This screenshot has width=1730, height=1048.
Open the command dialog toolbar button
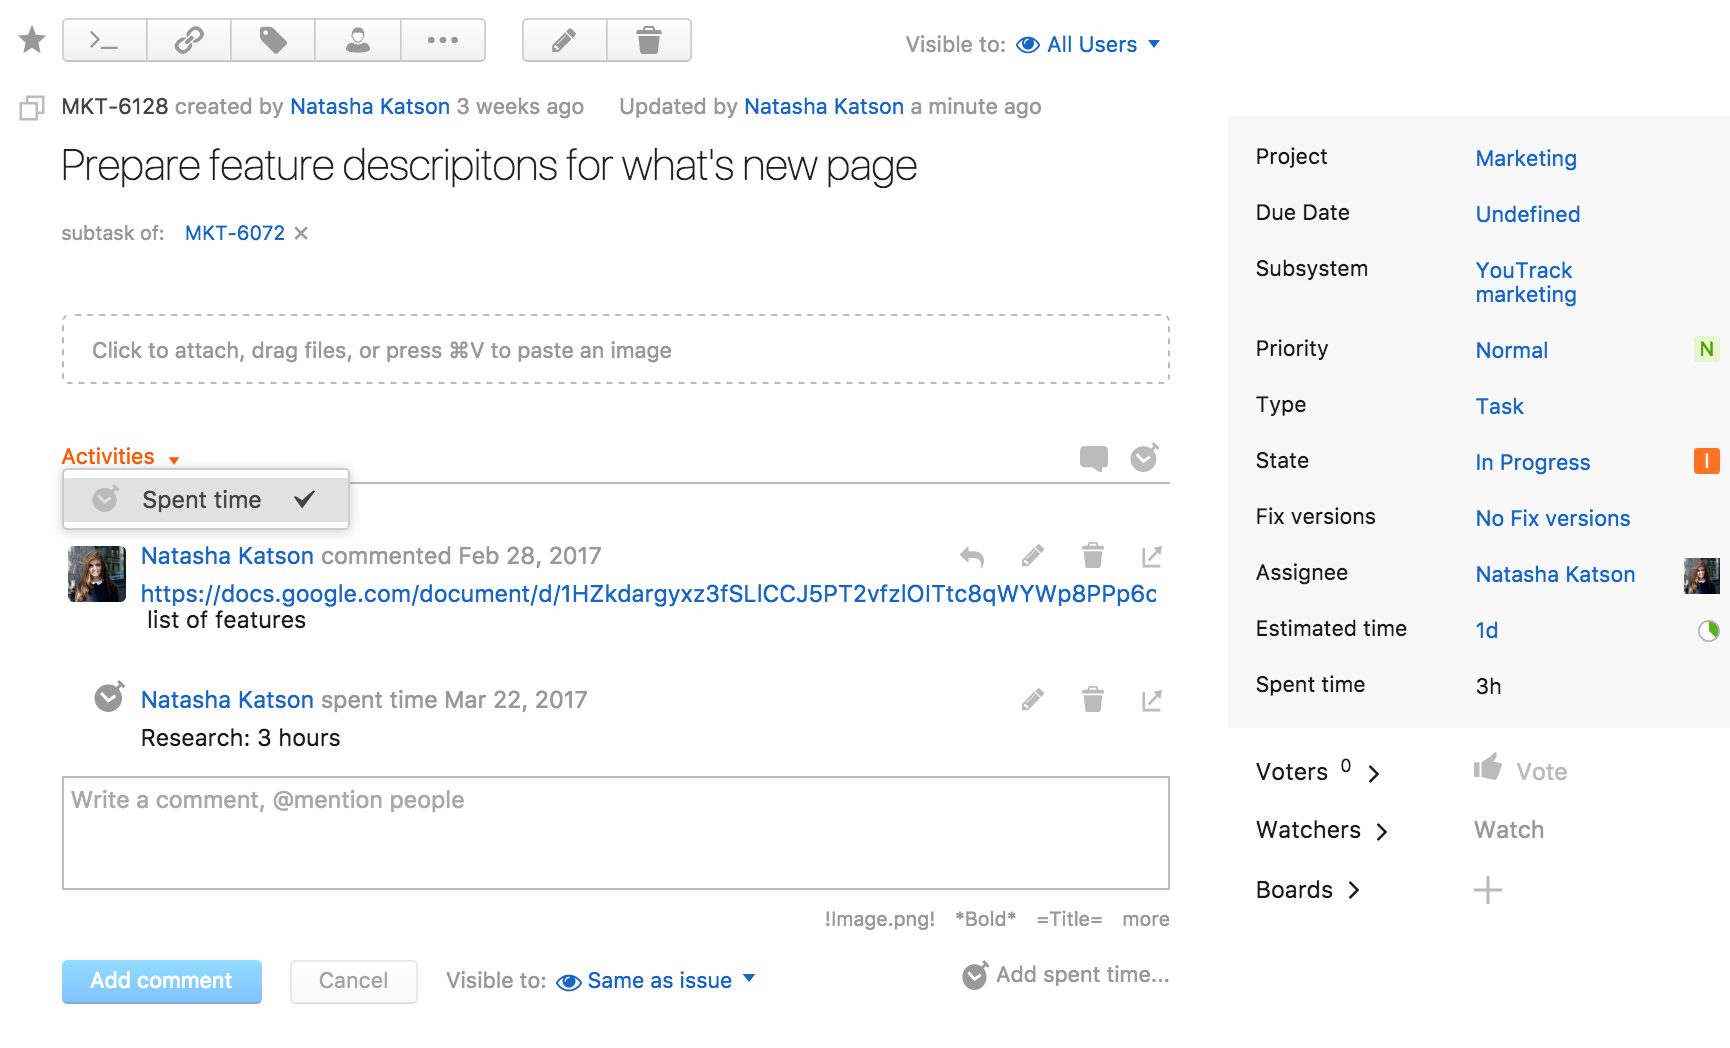point(104,40)
